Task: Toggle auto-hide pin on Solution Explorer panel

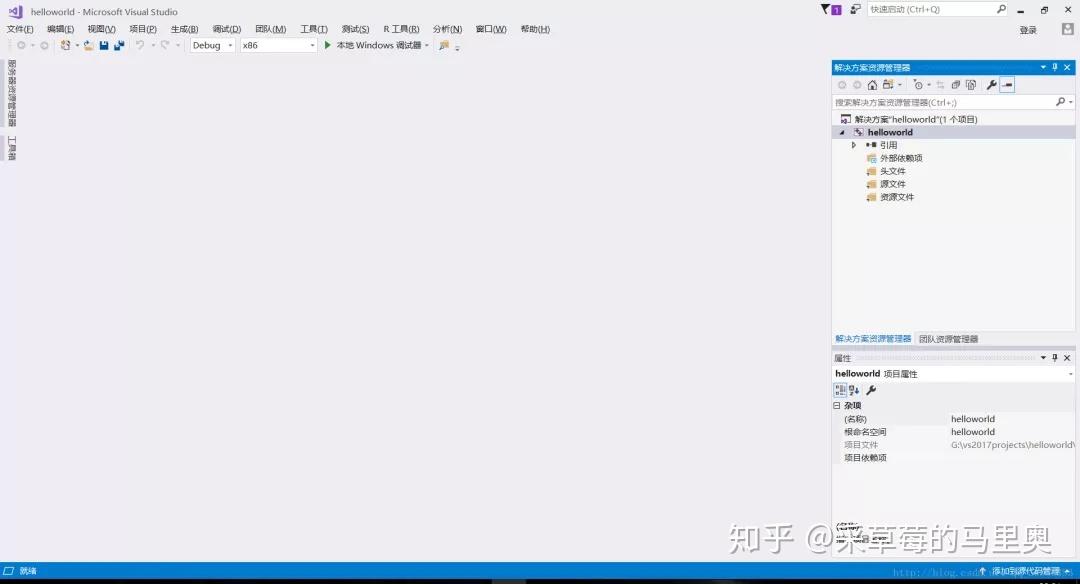Action: click(x=1055, y=67)
